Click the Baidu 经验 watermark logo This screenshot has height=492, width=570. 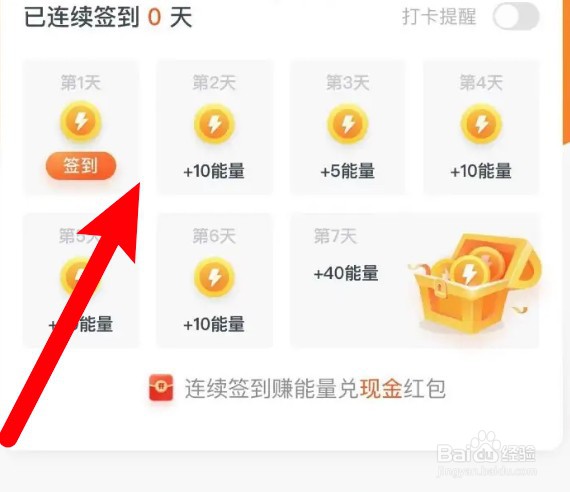click(x=486, y=453)
